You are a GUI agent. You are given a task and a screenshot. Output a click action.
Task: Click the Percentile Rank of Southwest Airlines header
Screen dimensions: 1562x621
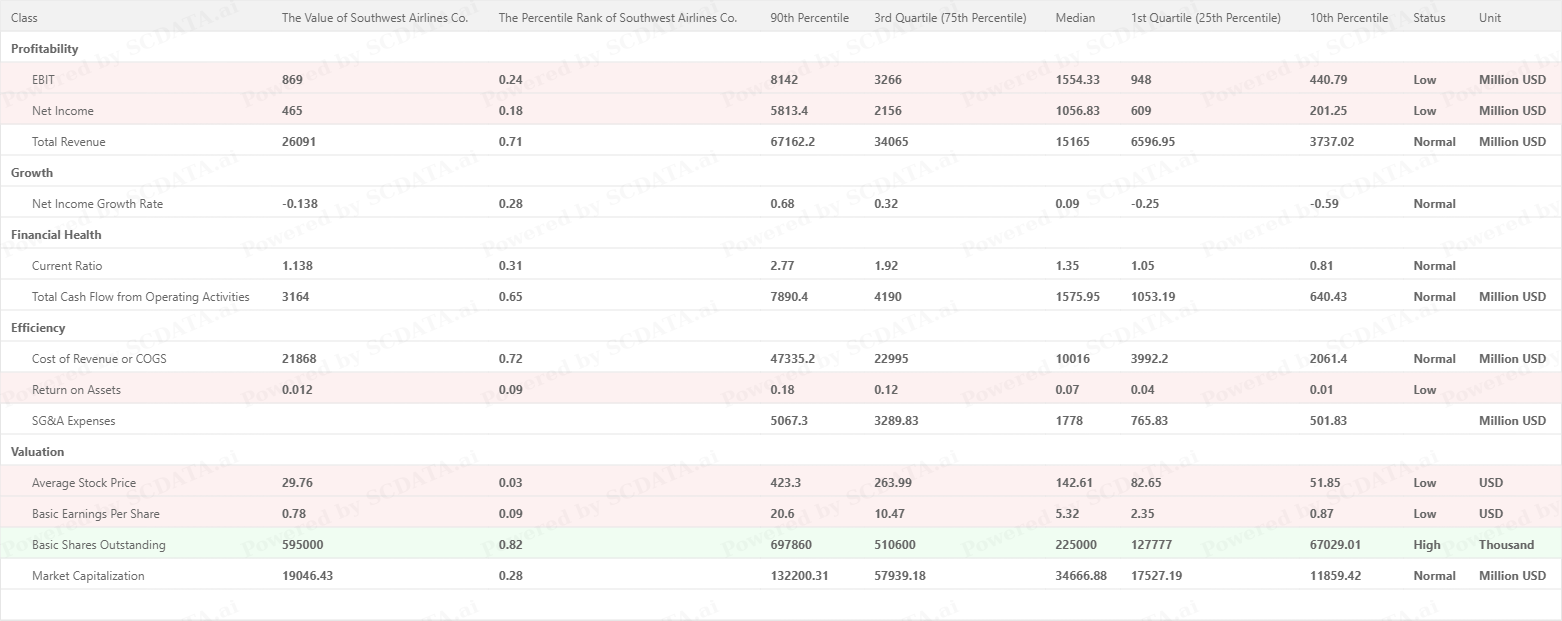[x=618, y=18]
